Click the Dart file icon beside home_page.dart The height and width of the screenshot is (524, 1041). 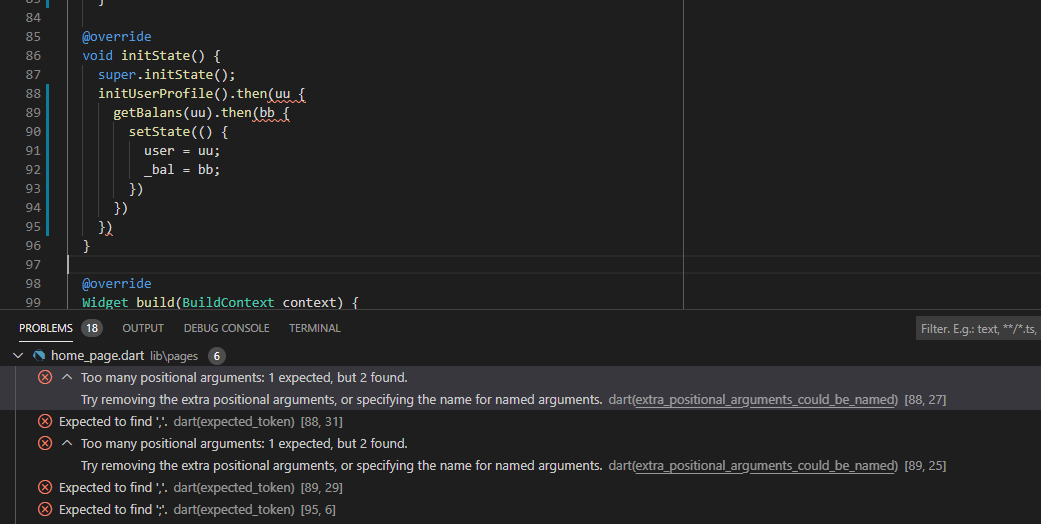click(x=39, y=355)
